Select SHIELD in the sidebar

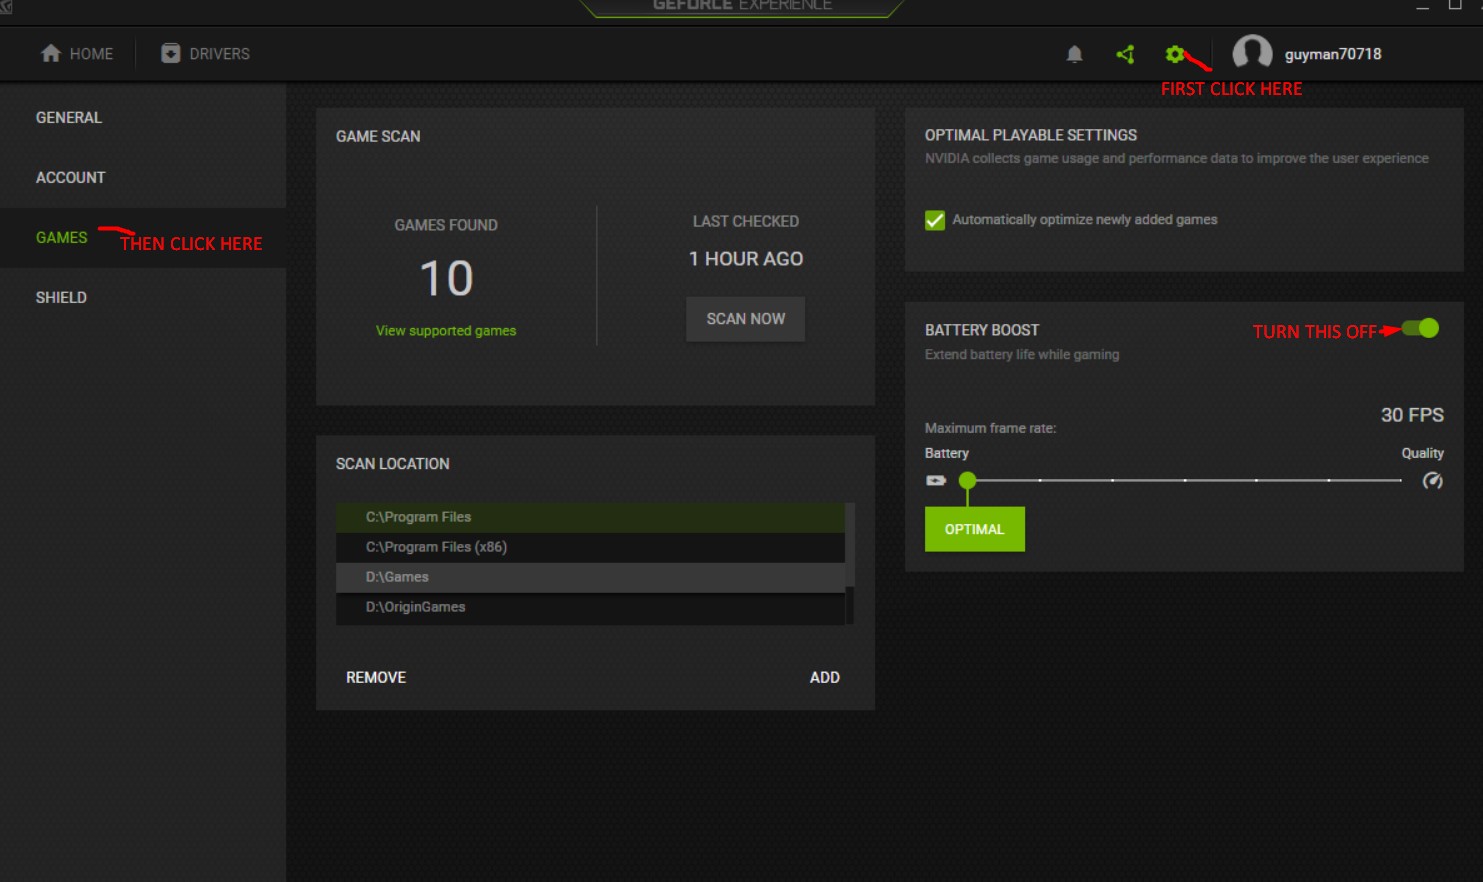tap(61, 298)
